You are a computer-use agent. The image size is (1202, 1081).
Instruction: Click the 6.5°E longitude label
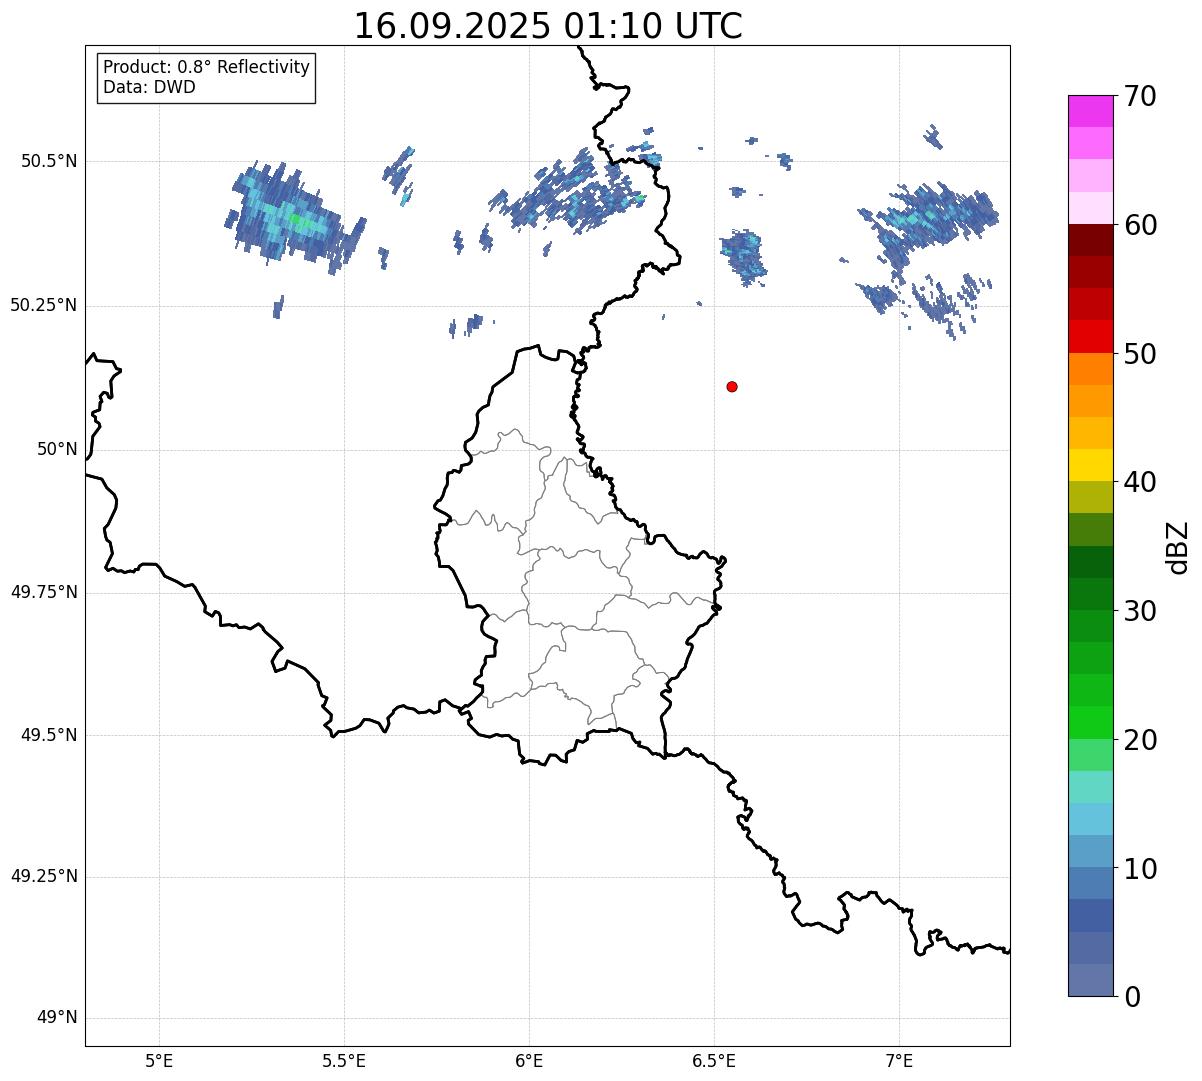coord(714,1060)
